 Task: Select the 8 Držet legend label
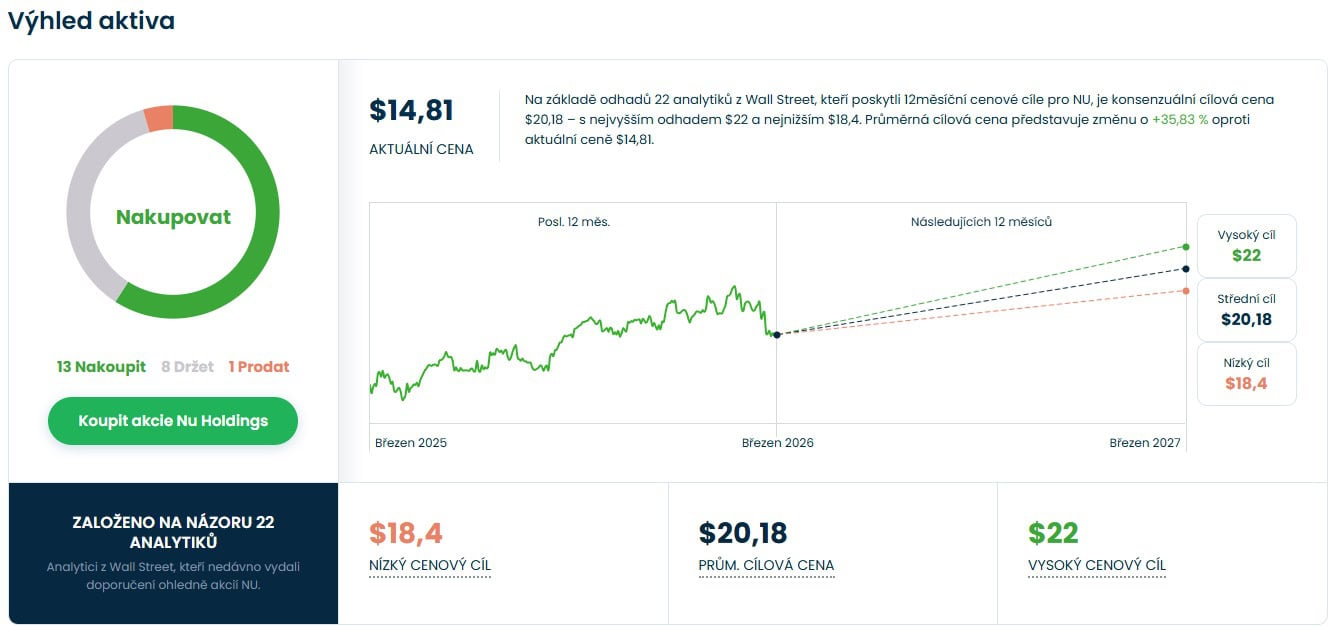pyautogui.click(x=187, y=367)
